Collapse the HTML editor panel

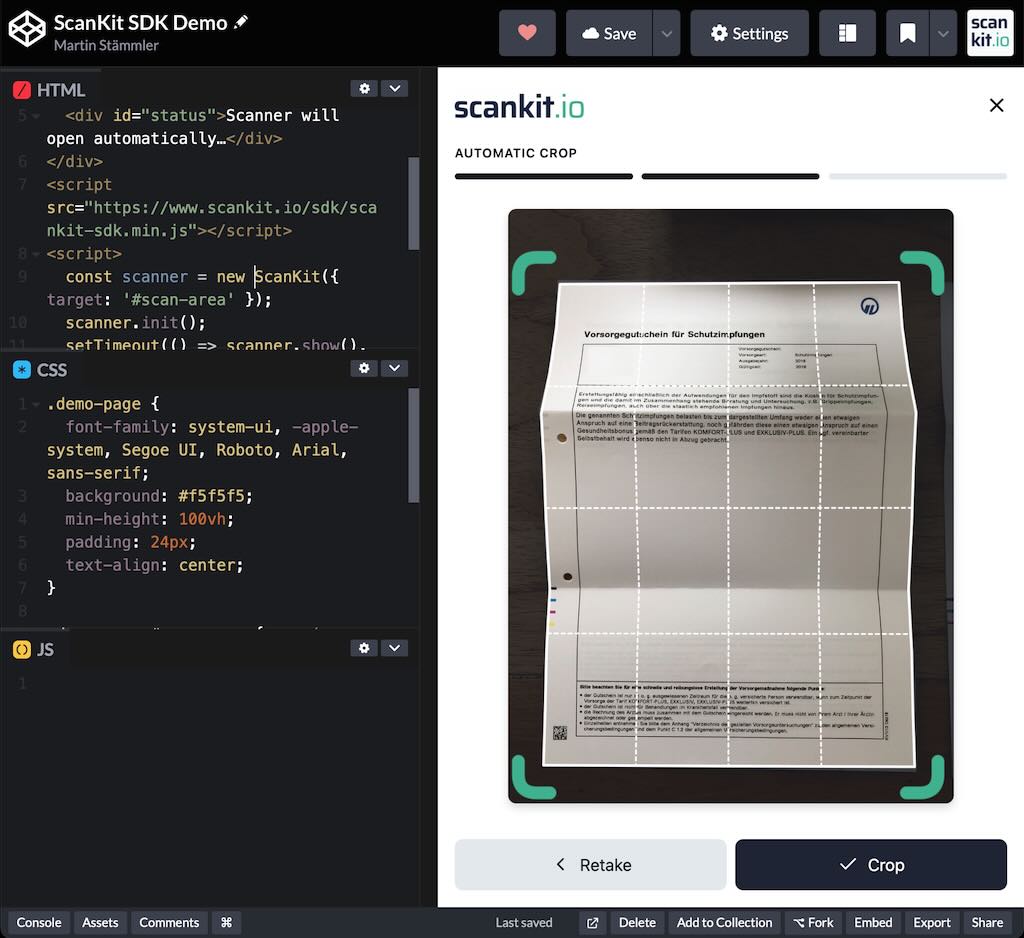tap(394, 88)
